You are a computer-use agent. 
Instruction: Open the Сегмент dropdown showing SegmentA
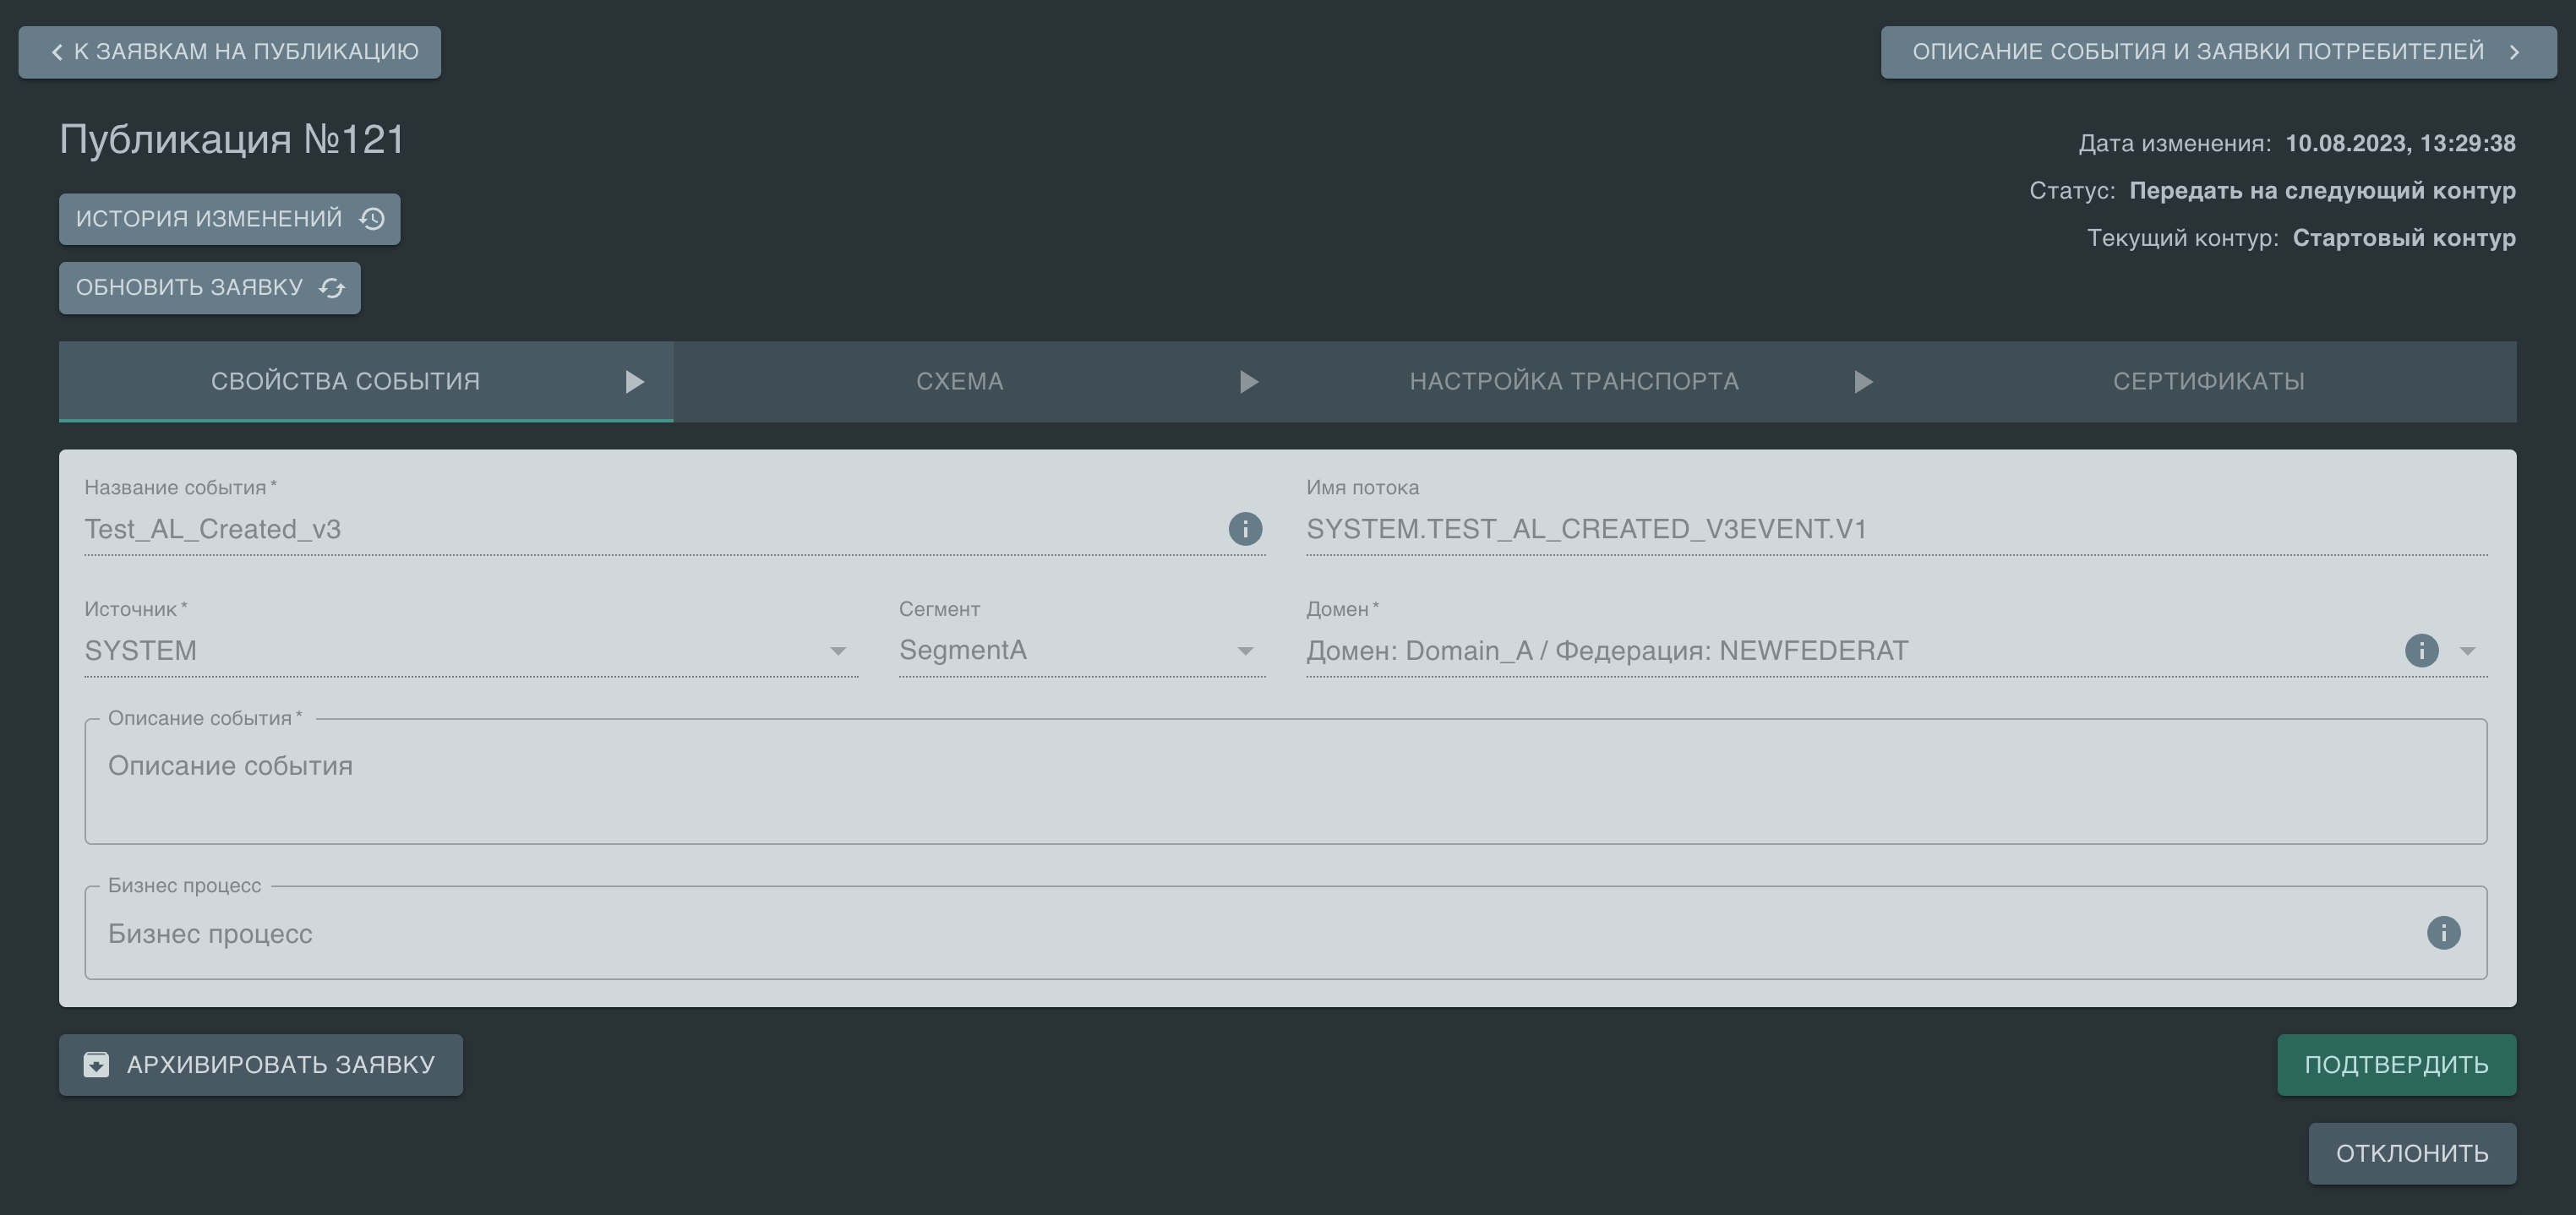pos(1244,651)
